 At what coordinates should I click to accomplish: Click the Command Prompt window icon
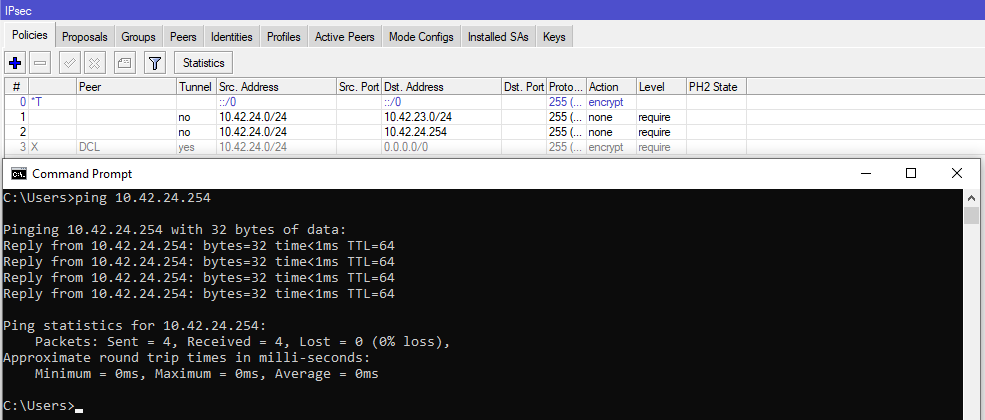(19, 174)
